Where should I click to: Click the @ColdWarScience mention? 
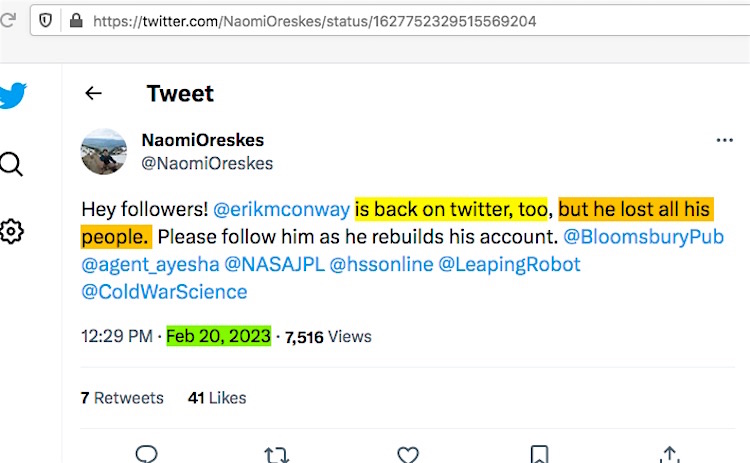[164, 292]
